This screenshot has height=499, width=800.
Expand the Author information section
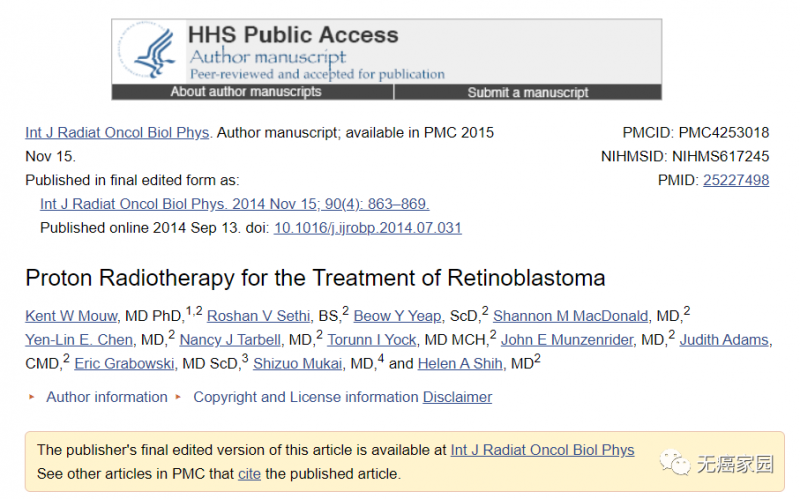click(x=106, y=397)
